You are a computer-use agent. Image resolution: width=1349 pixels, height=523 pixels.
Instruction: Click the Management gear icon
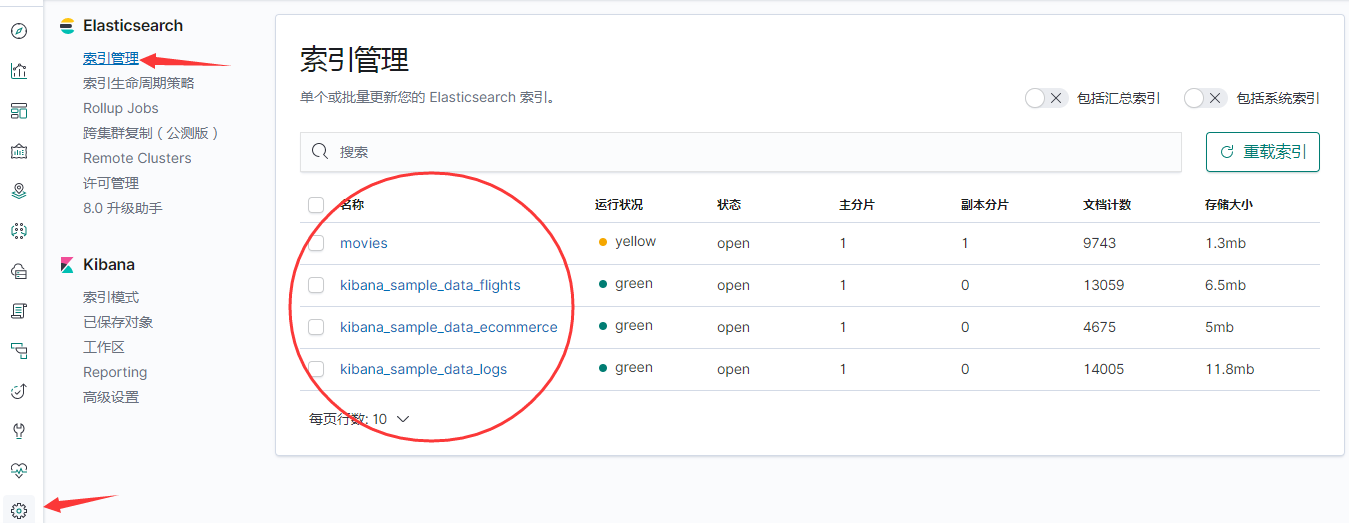[19, 510]
